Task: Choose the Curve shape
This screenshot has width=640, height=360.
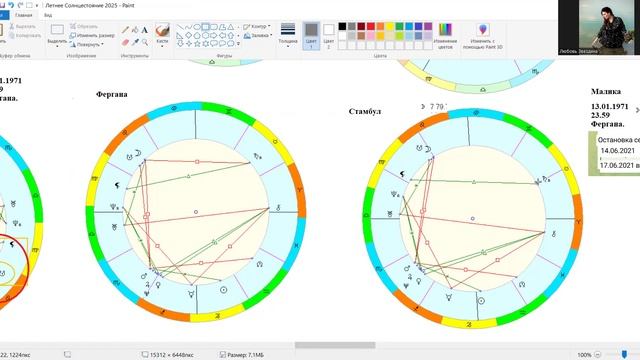Action: click(188, 27)
